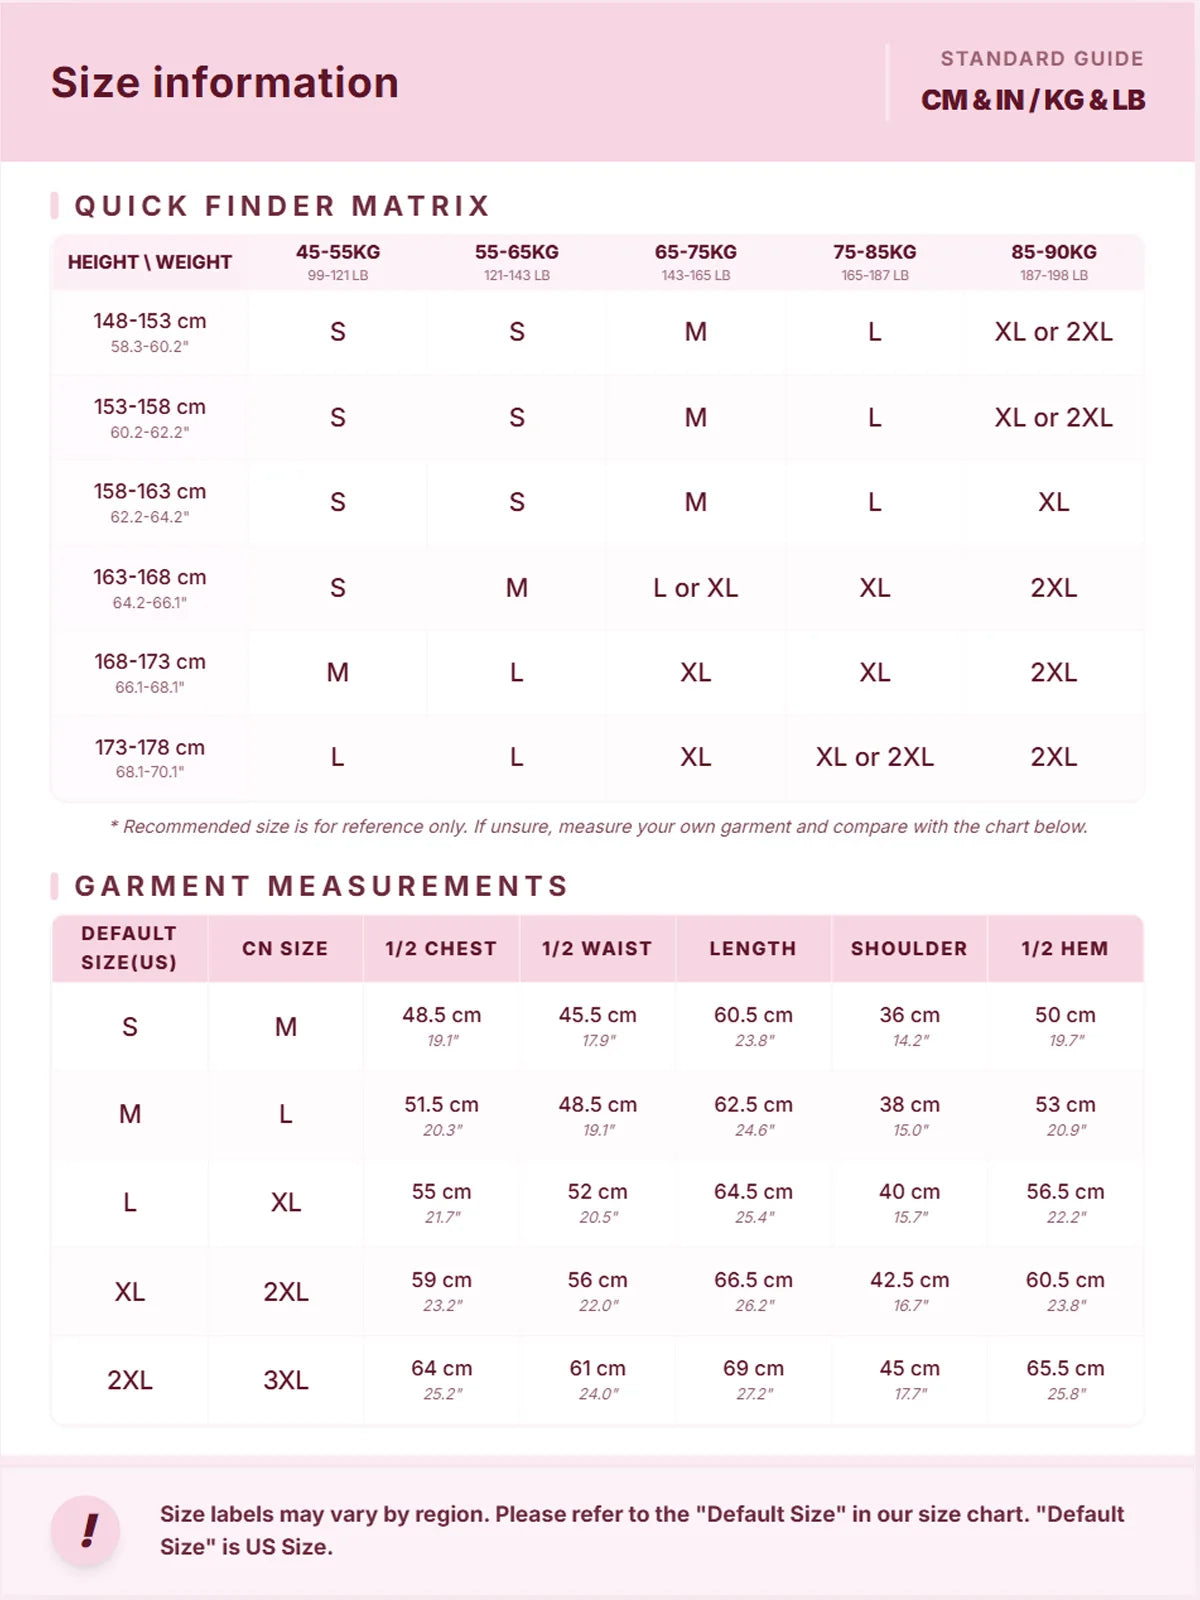The height and width of the screenshot is (1600, 1200).
Task: Click the Quick Finder Matrix section title
Action: click(282, 206)
